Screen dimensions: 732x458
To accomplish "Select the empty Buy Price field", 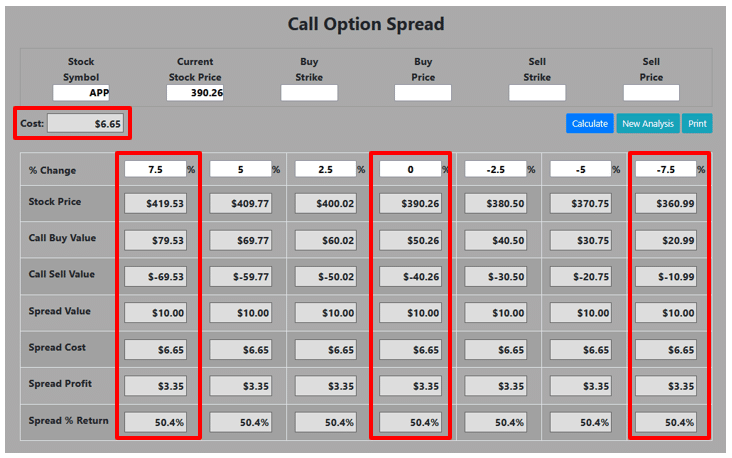I will 423,93.
